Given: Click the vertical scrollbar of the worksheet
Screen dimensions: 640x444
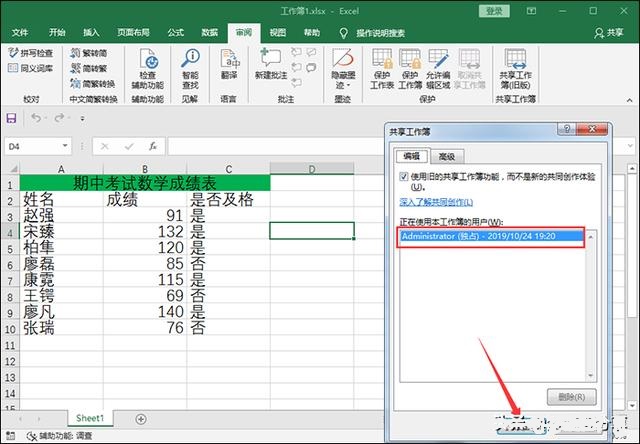Looking at the screenshot, I should coord(632,286).
